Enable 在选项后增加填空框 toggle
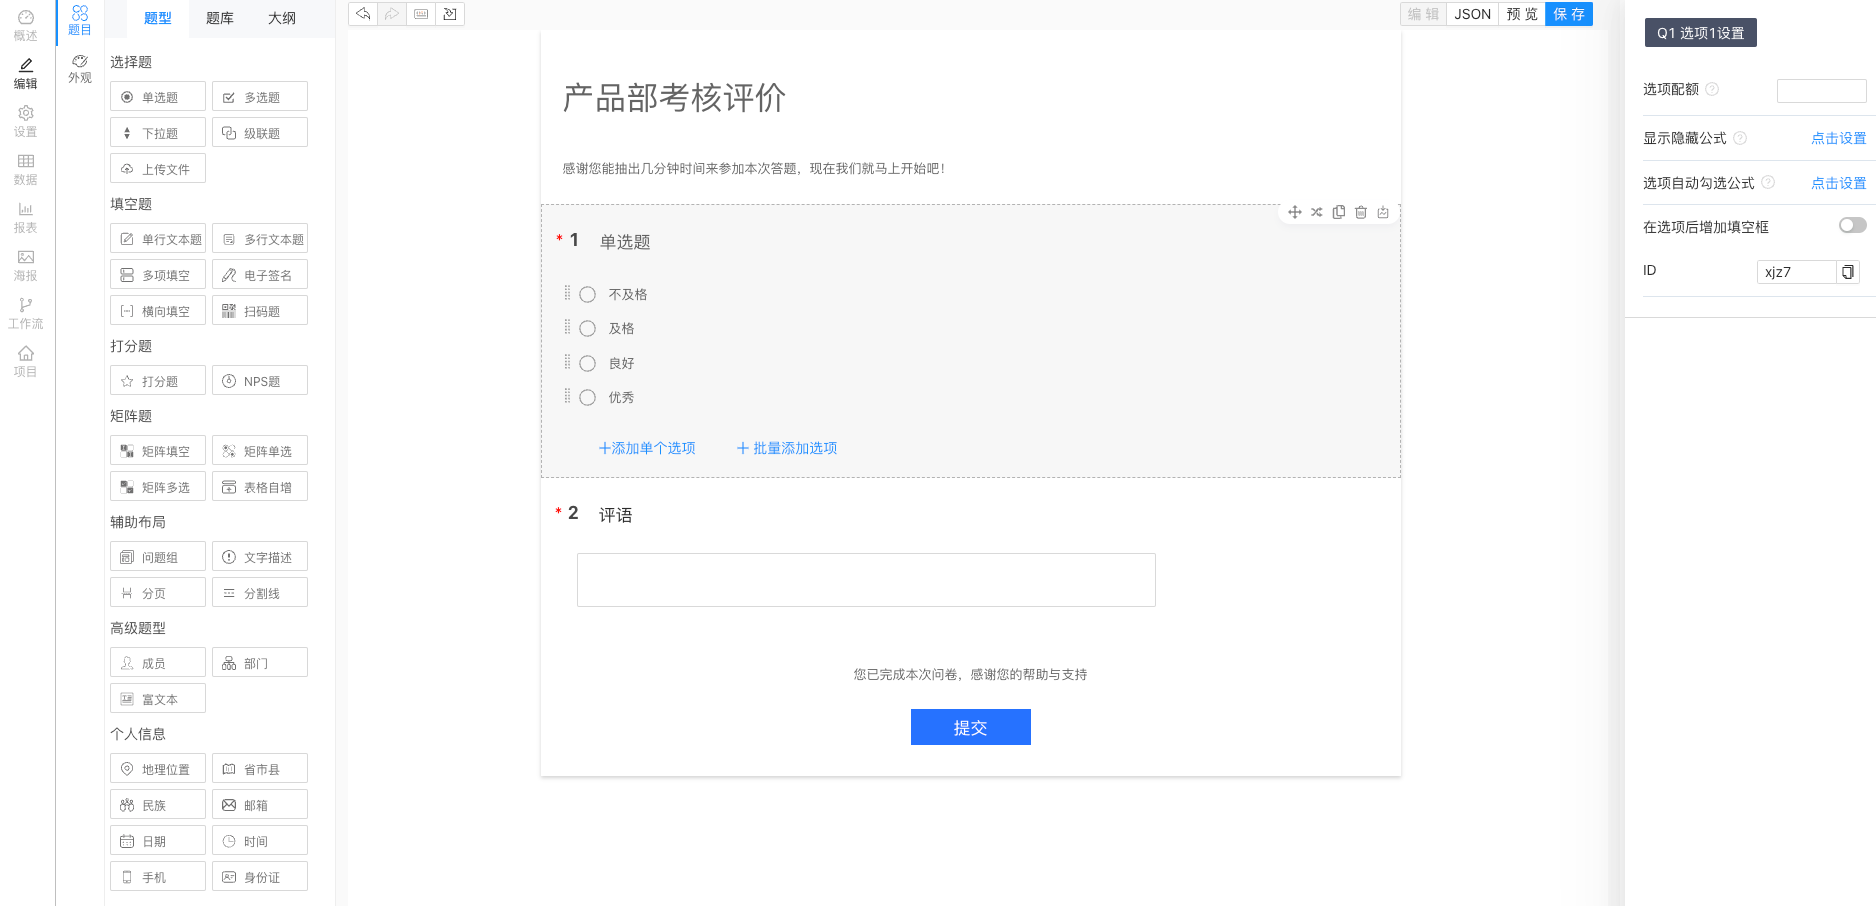Viewport: 1876px width, 906px height. point(1851,226)
